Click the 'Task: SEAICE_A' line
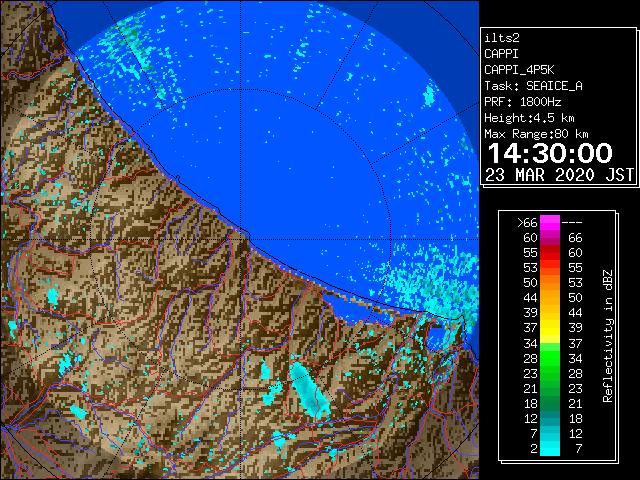Screen dimensions: 640x480 point(533,86)
